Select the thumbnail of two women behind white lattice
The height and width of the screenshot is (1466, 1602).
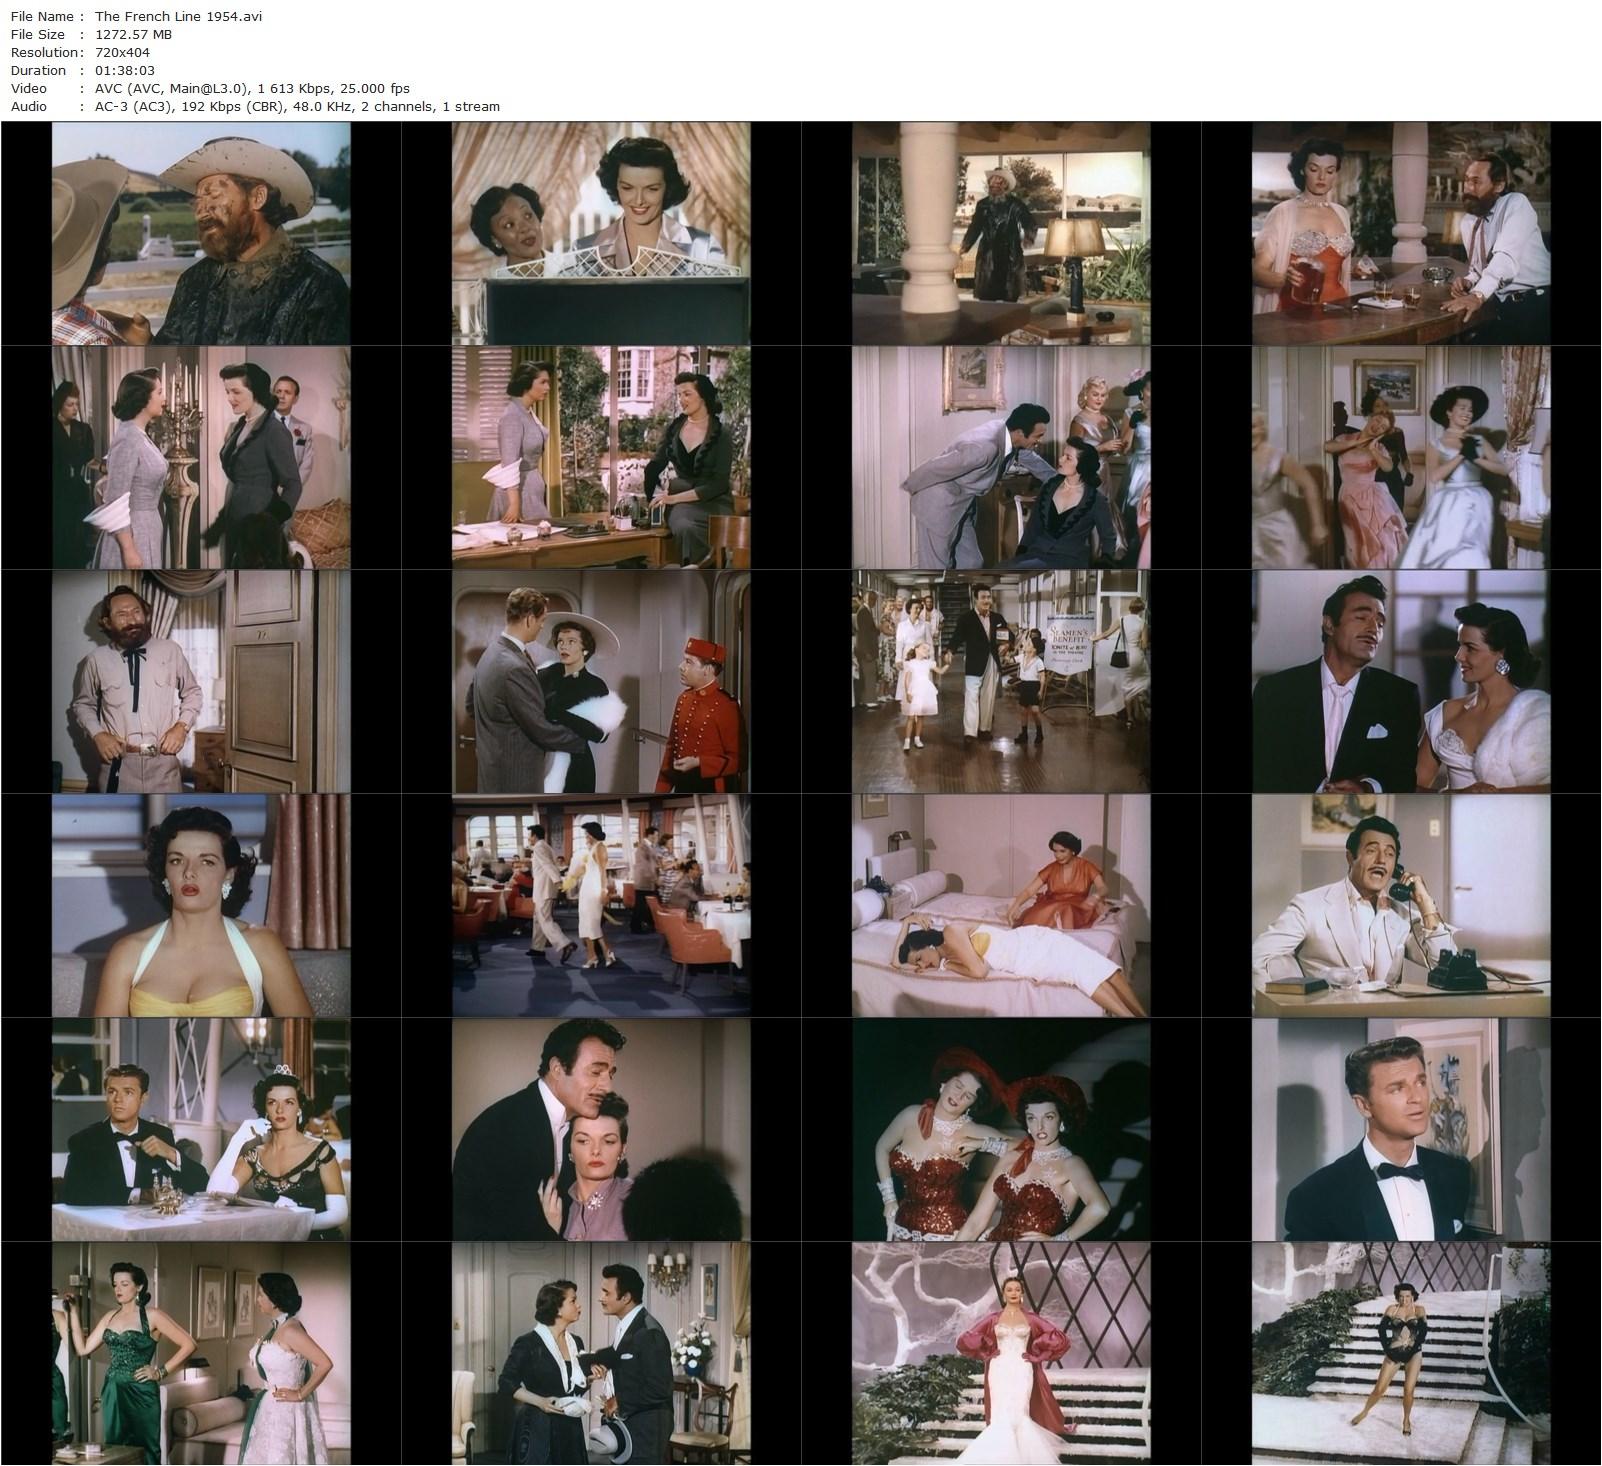[x=601, y=234]
